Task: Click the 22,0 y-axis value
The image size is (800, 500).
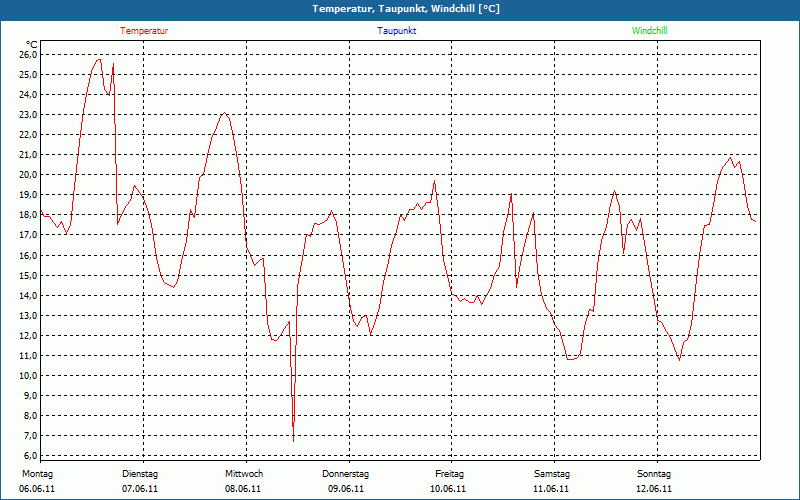Action: click(x=28, y=135)
